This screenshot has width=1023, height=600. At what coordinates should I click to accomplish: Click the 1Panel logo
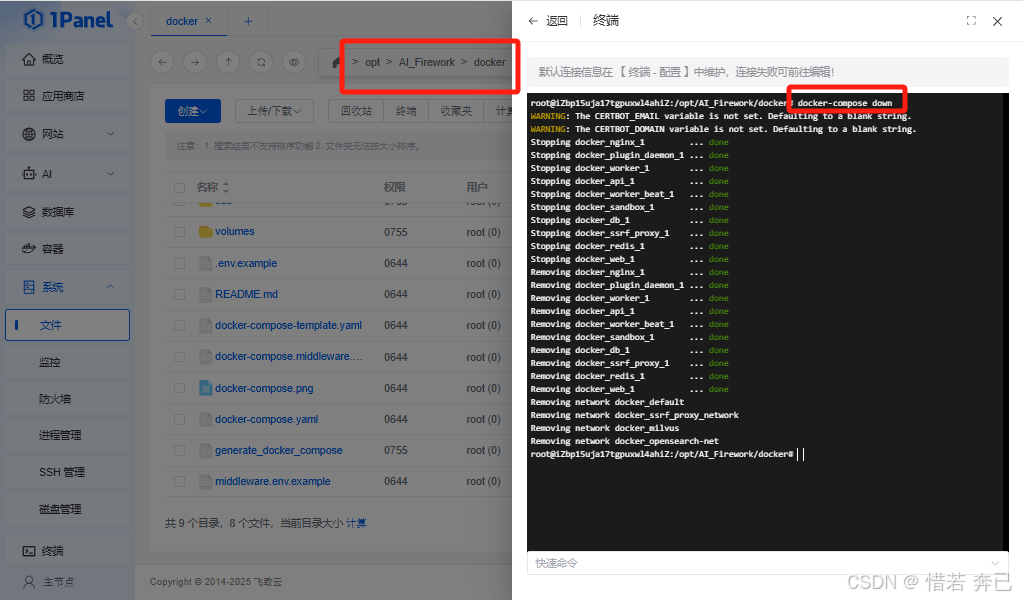pos(68,20)
